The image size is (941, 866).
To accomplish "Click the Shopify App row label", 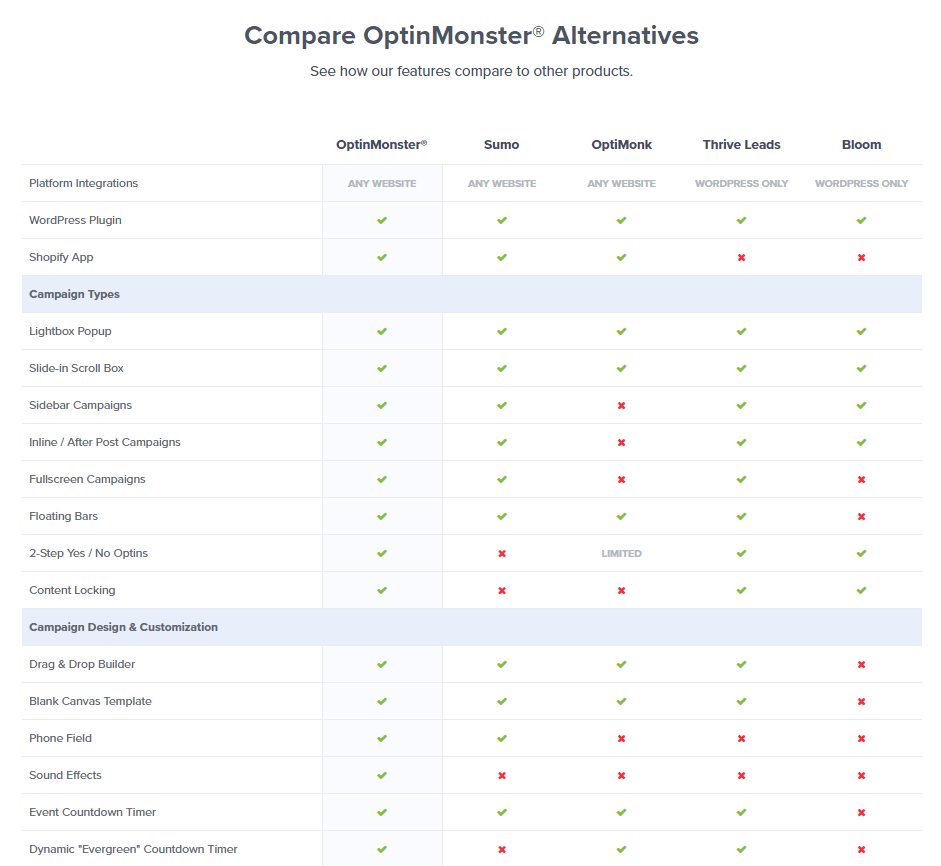I will click(61, 257).
